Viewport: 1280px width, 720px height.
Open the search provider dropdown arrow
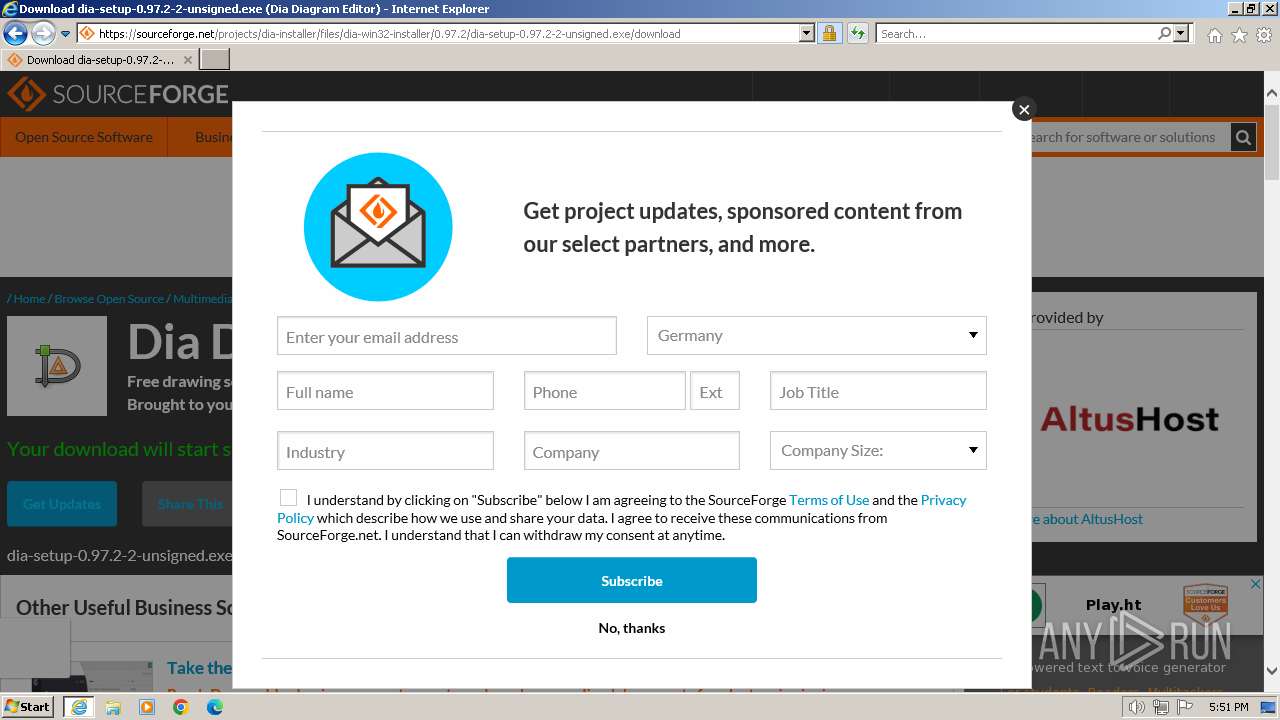click(x=1181, y=34)
